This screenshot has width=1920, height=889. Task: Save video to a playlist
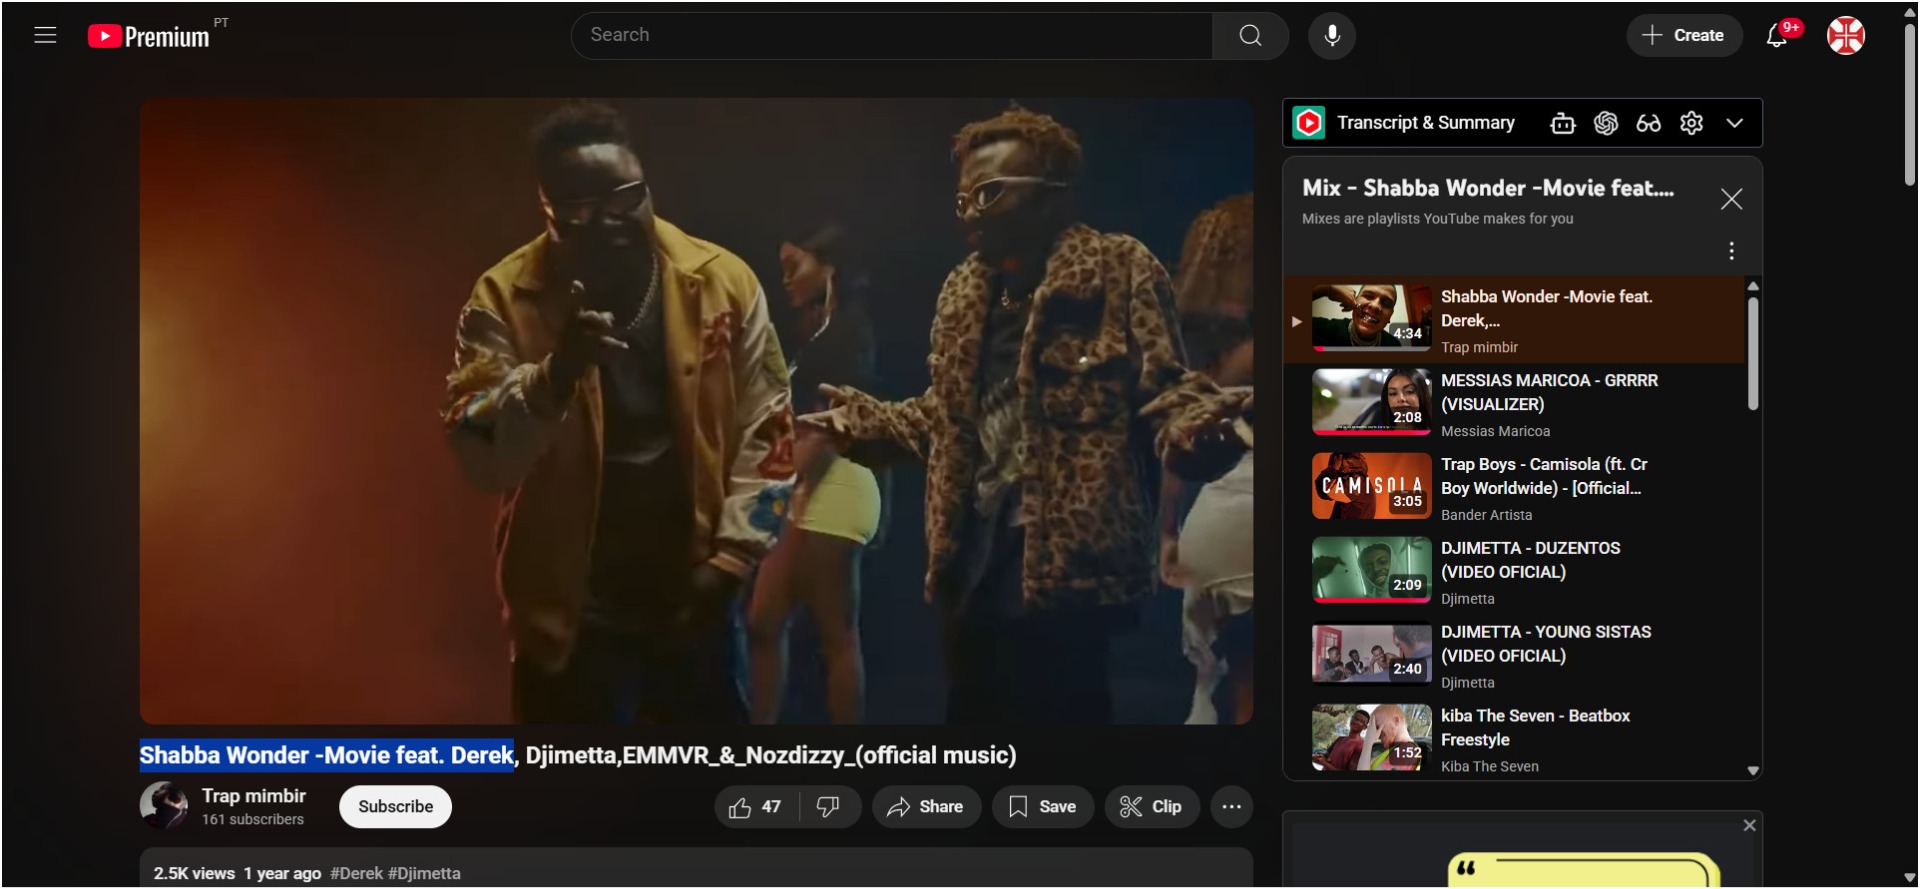1043,807
